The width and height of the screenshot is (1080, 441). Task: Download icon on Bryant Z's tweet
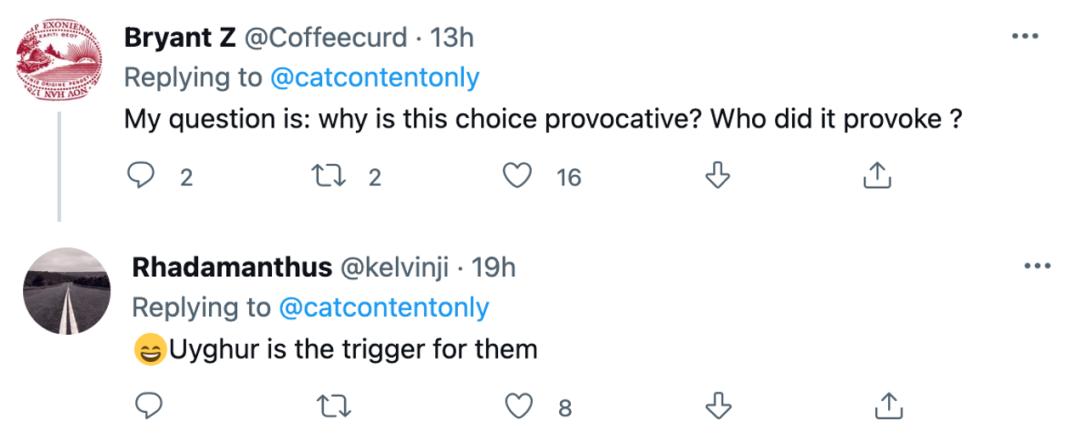(716, 177)
